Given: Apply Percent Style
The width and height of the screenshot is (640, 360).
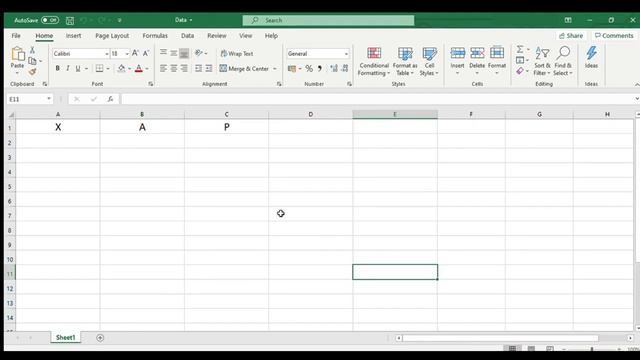Looking at the screenshot, I should click(x=309, y=69).
